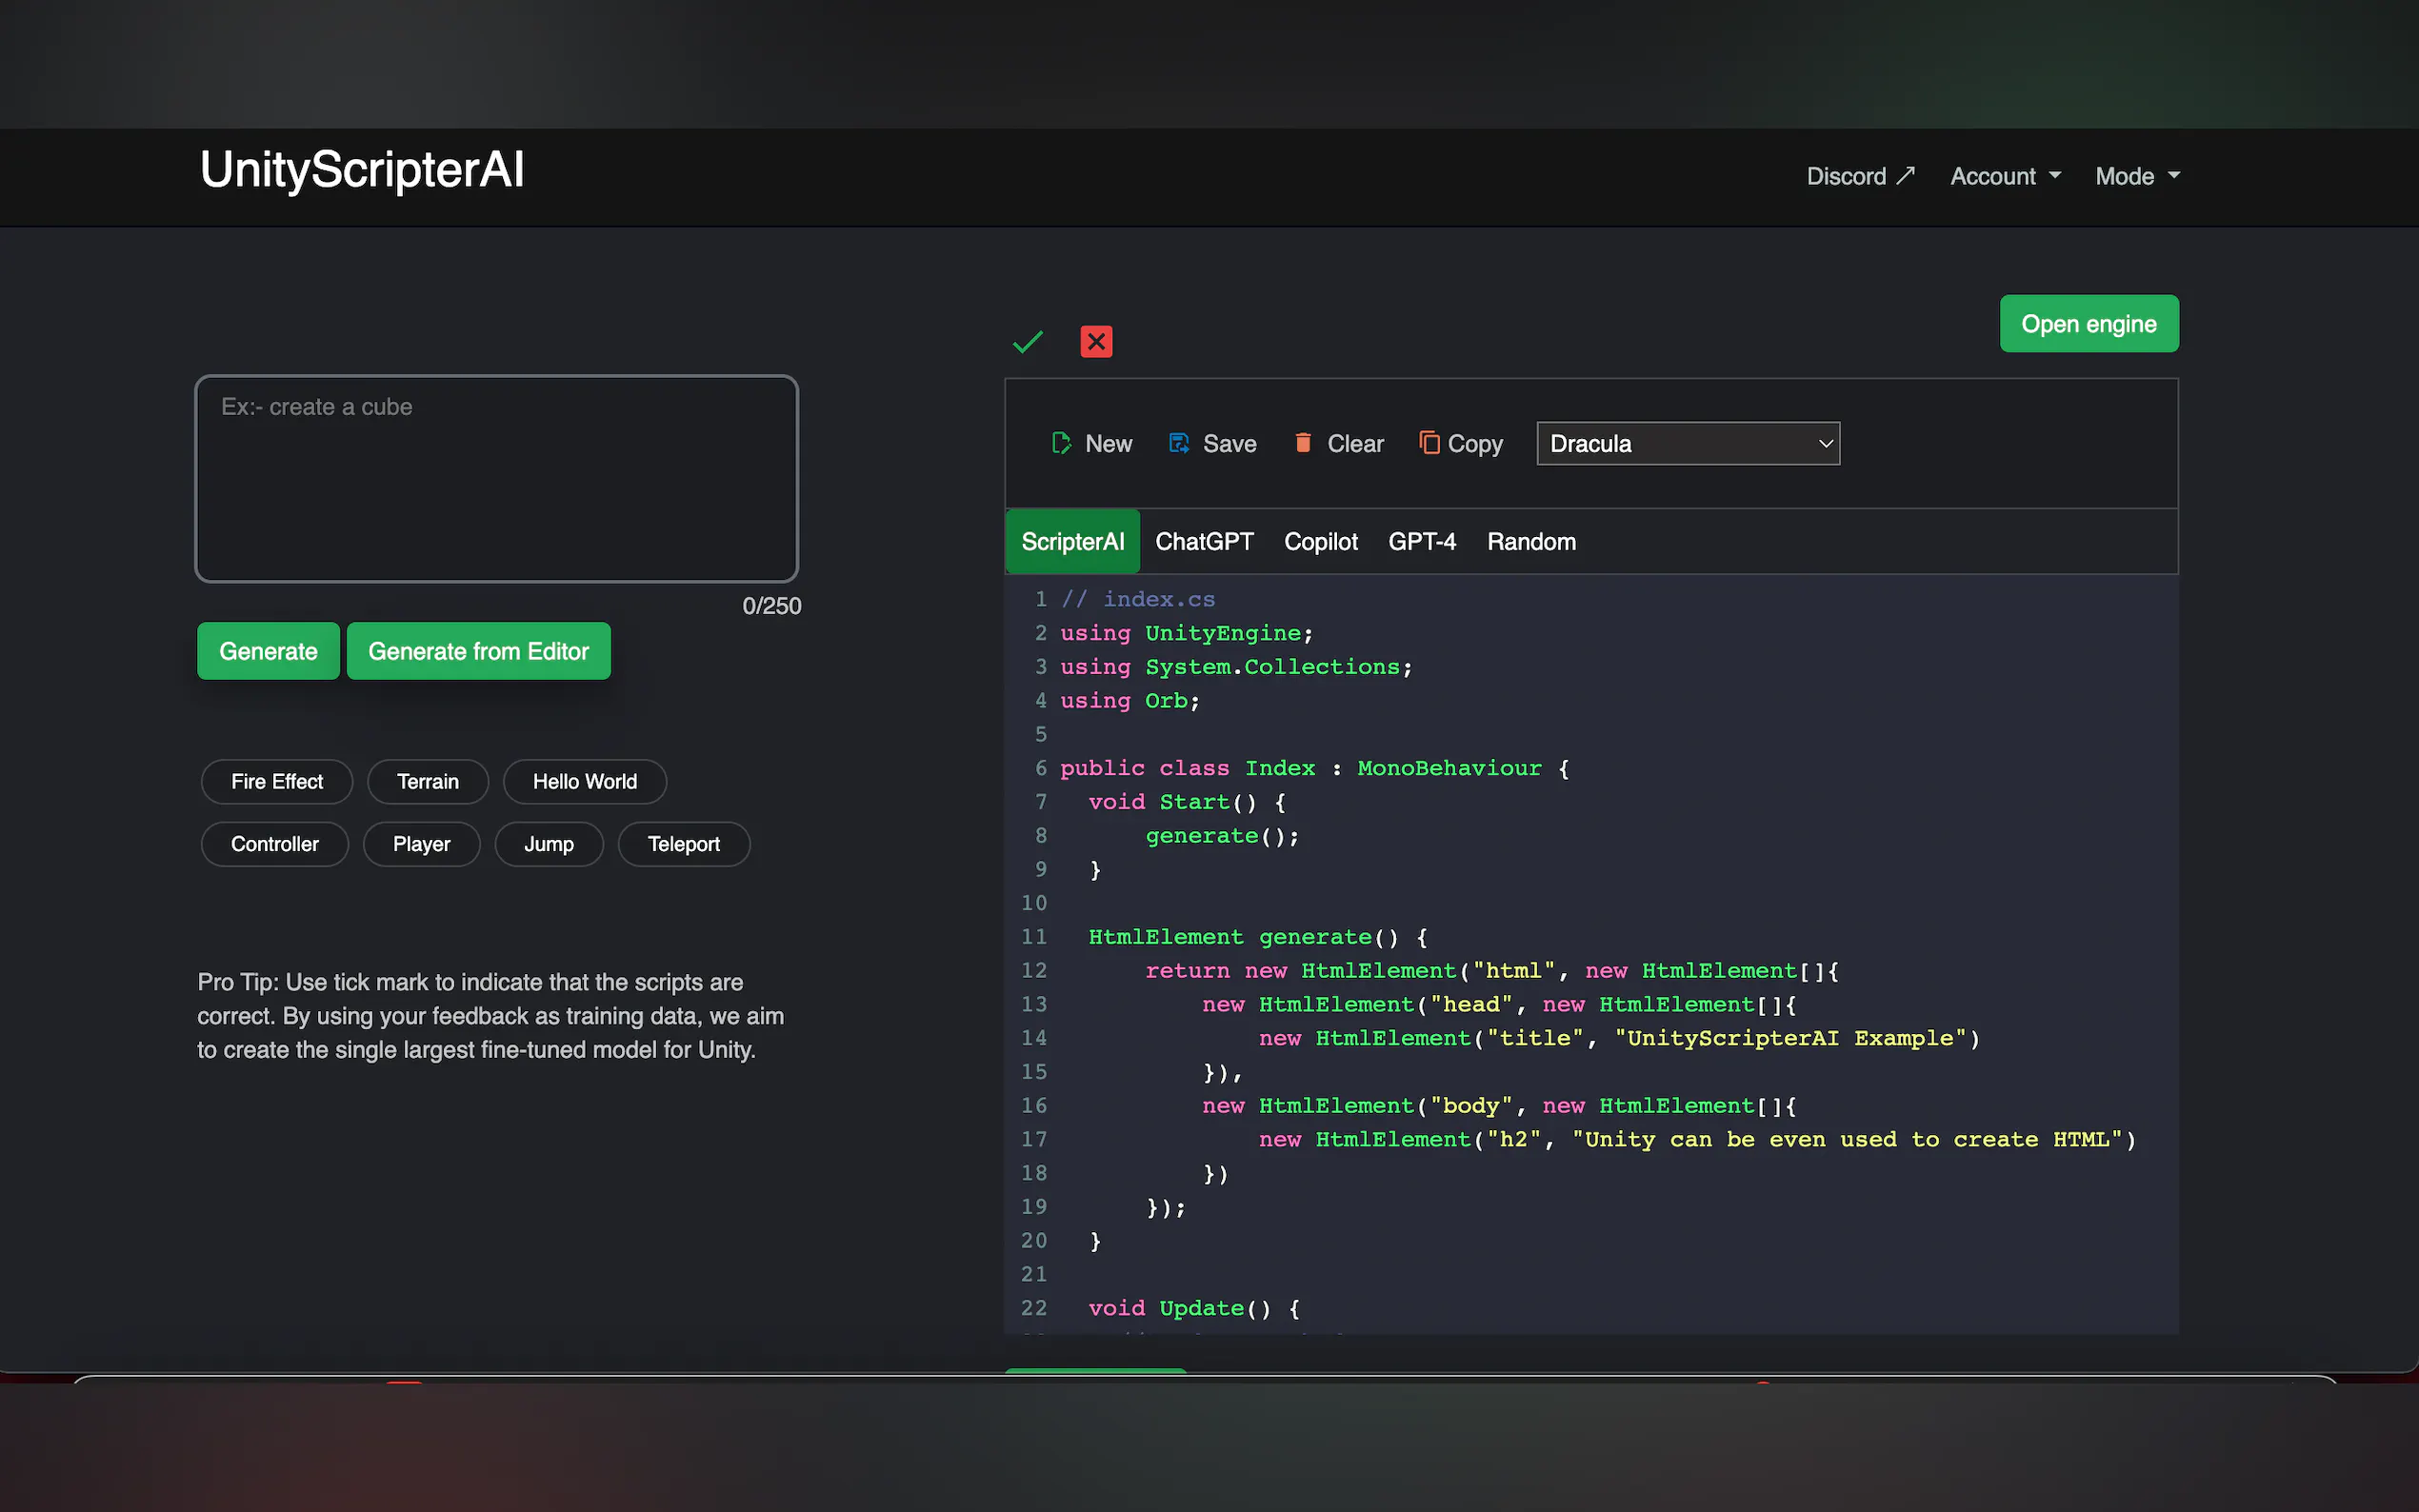2419x1512 pixels.
Task: Click the Open engine button
Action: [2088, 324]
